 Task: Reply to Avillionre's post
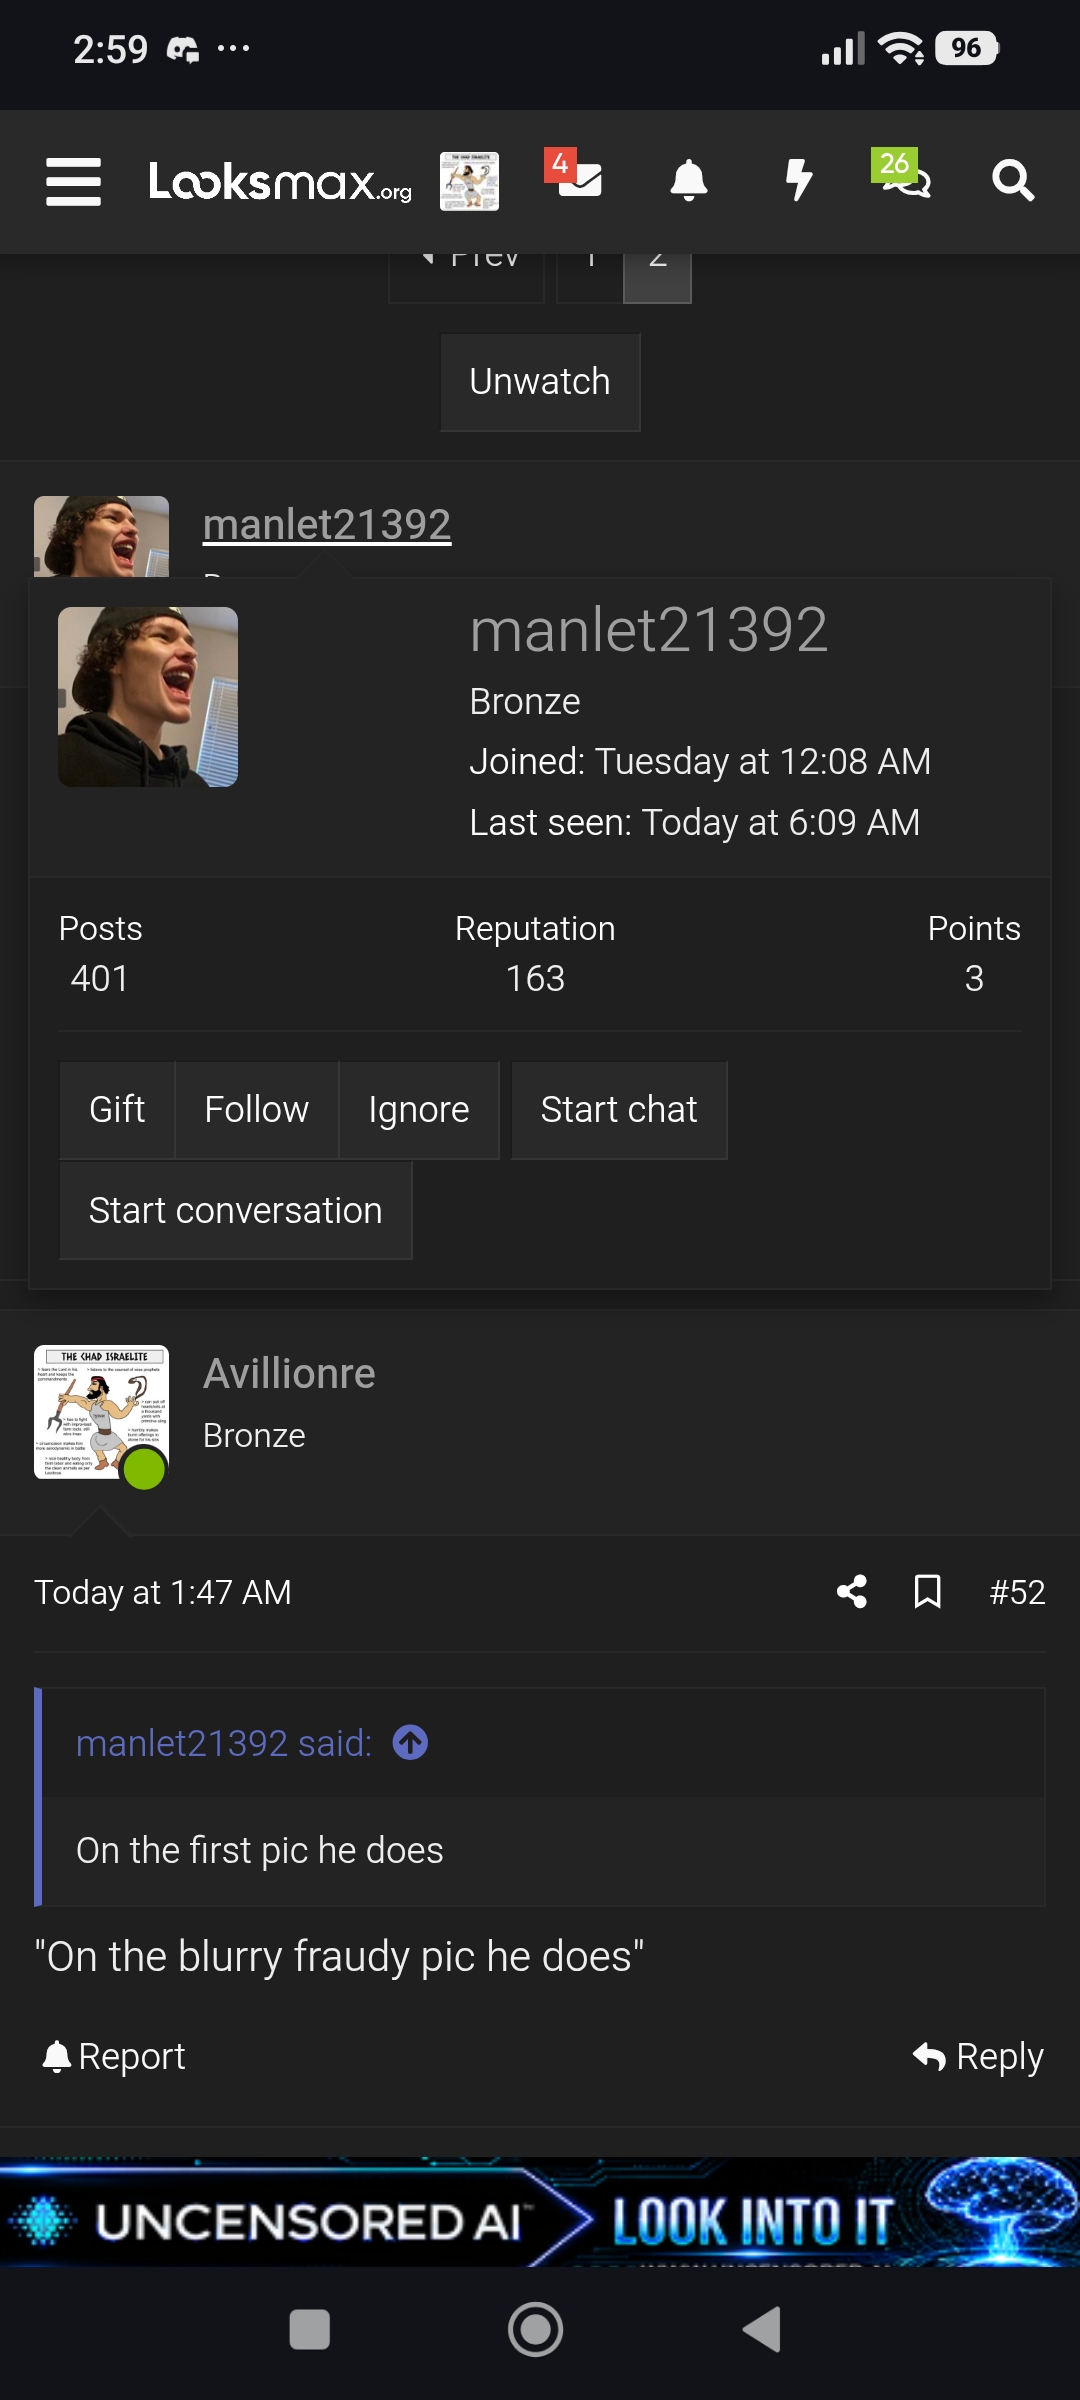tap(978, 2056)
